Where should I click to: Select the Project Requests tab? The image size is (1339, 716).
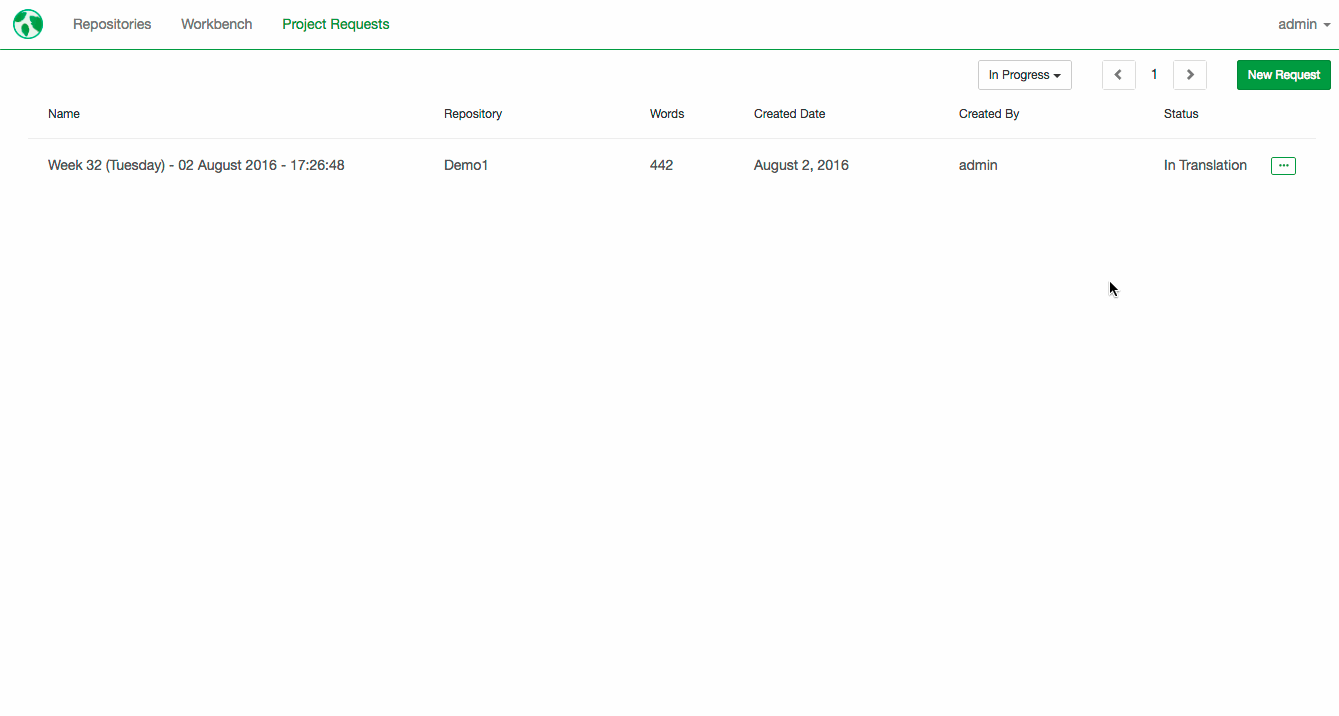coord(336,24)
